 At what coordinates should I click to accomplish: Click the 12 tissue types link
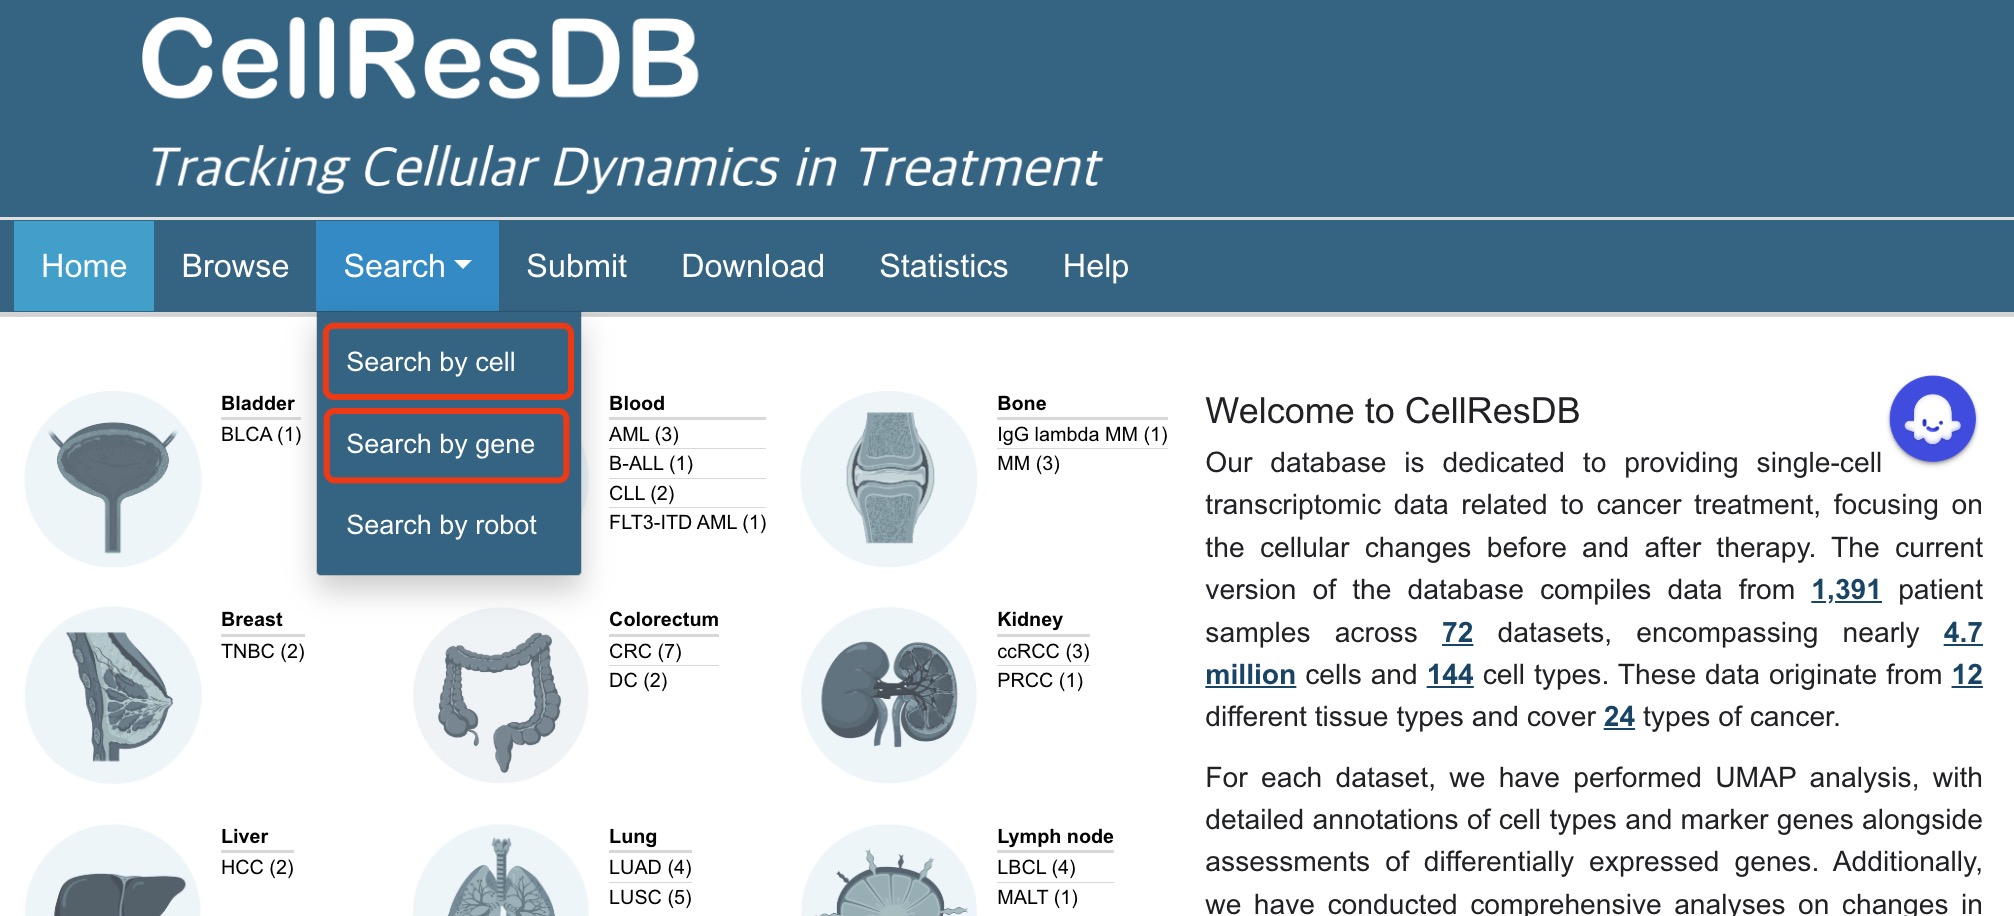pyautogui.click(x=1967, y=675)
